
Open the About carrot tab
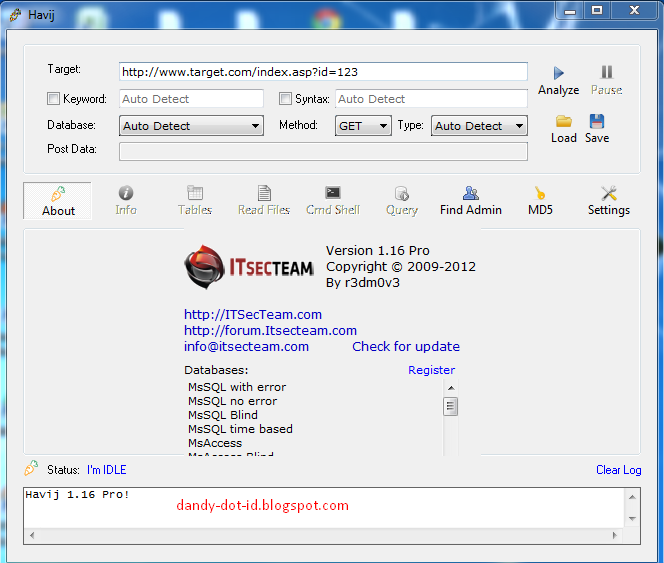pyautogui.click(x=58, y=201)
